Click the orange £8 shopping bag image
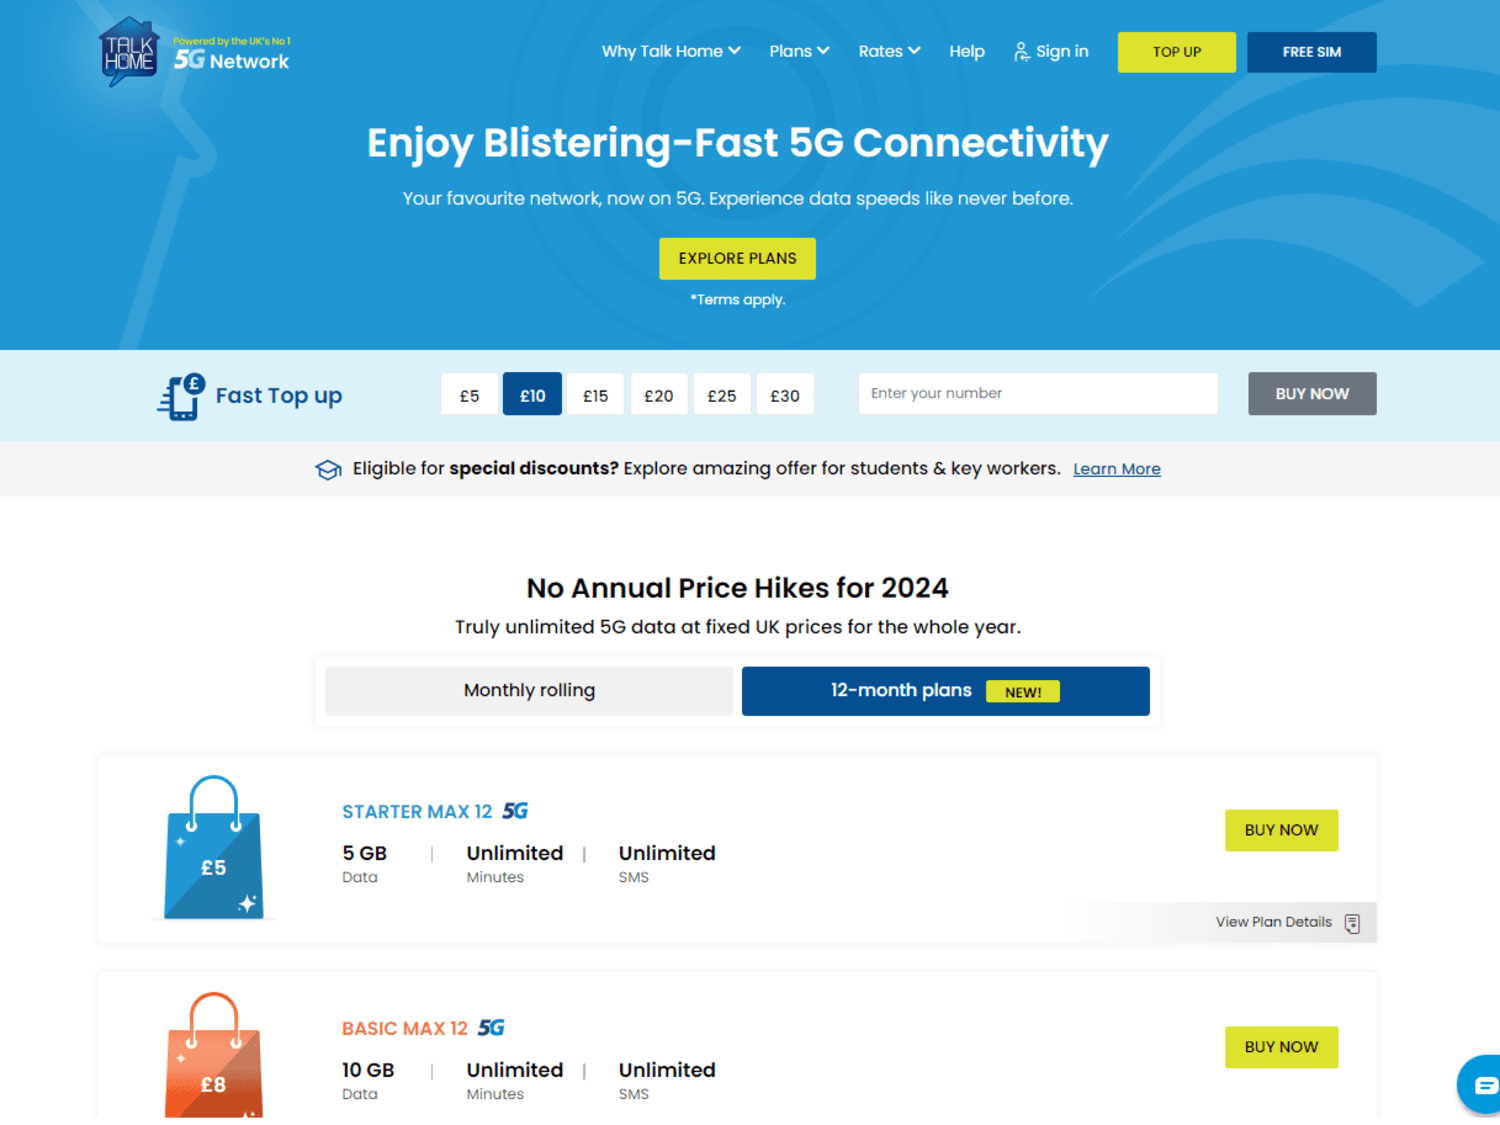Image resolution: width=1500 pixels, height=1125 pixels. coord(214,1055)
